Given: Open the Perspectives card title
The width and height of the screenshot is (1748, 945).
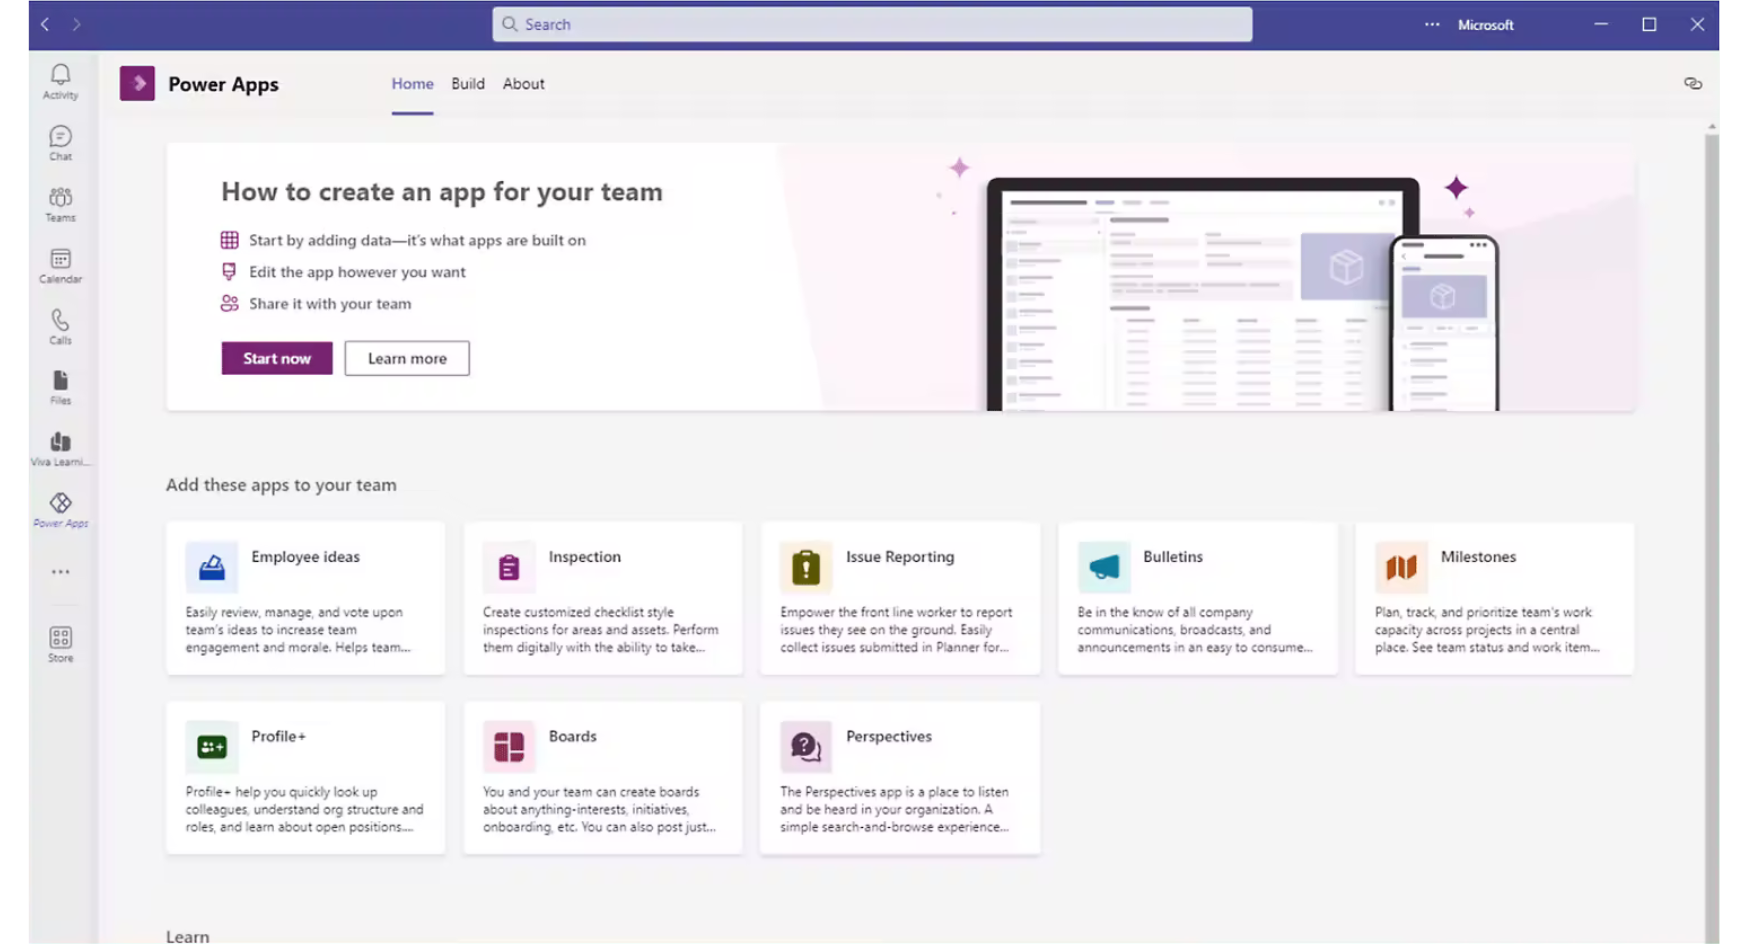Looking at the screenshot, I should point(888,736).
